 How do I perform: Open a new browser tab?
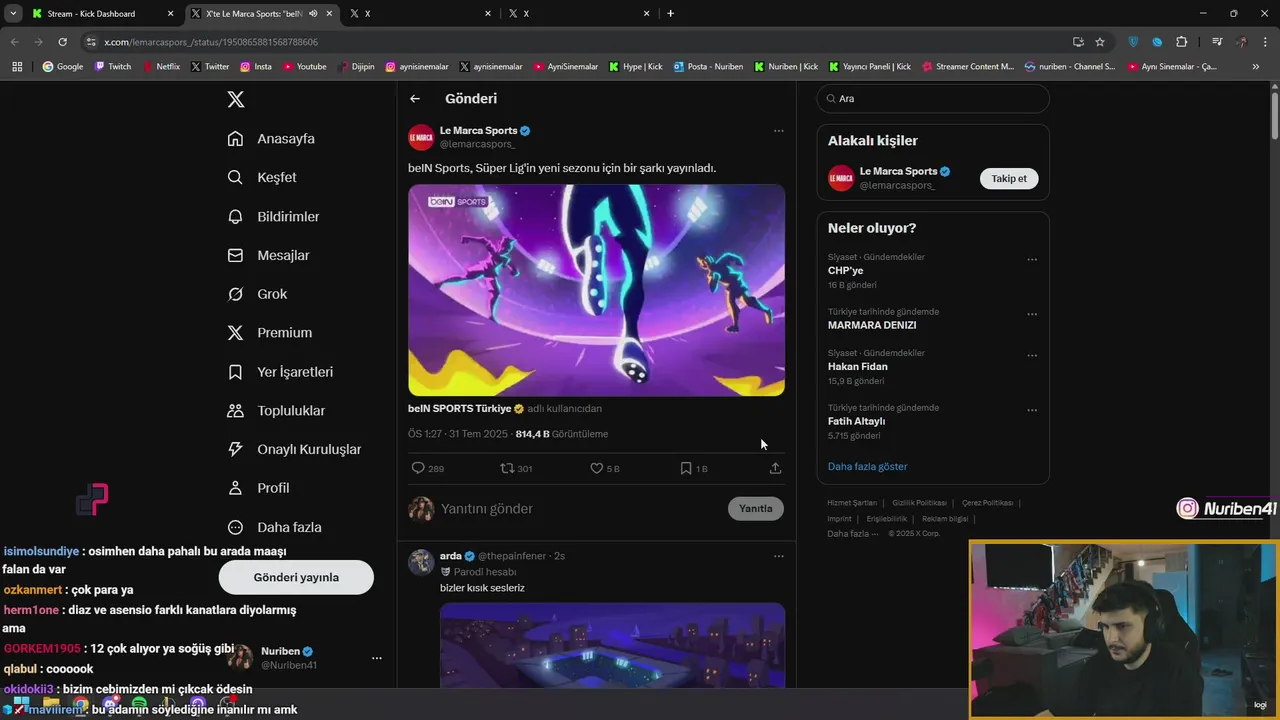(x=670, y=13)
